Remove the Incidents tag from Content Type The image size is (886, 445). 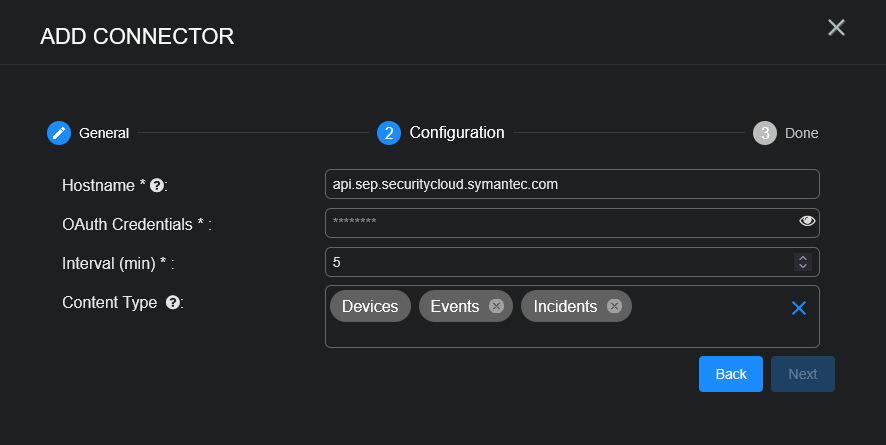pos(614,307)
